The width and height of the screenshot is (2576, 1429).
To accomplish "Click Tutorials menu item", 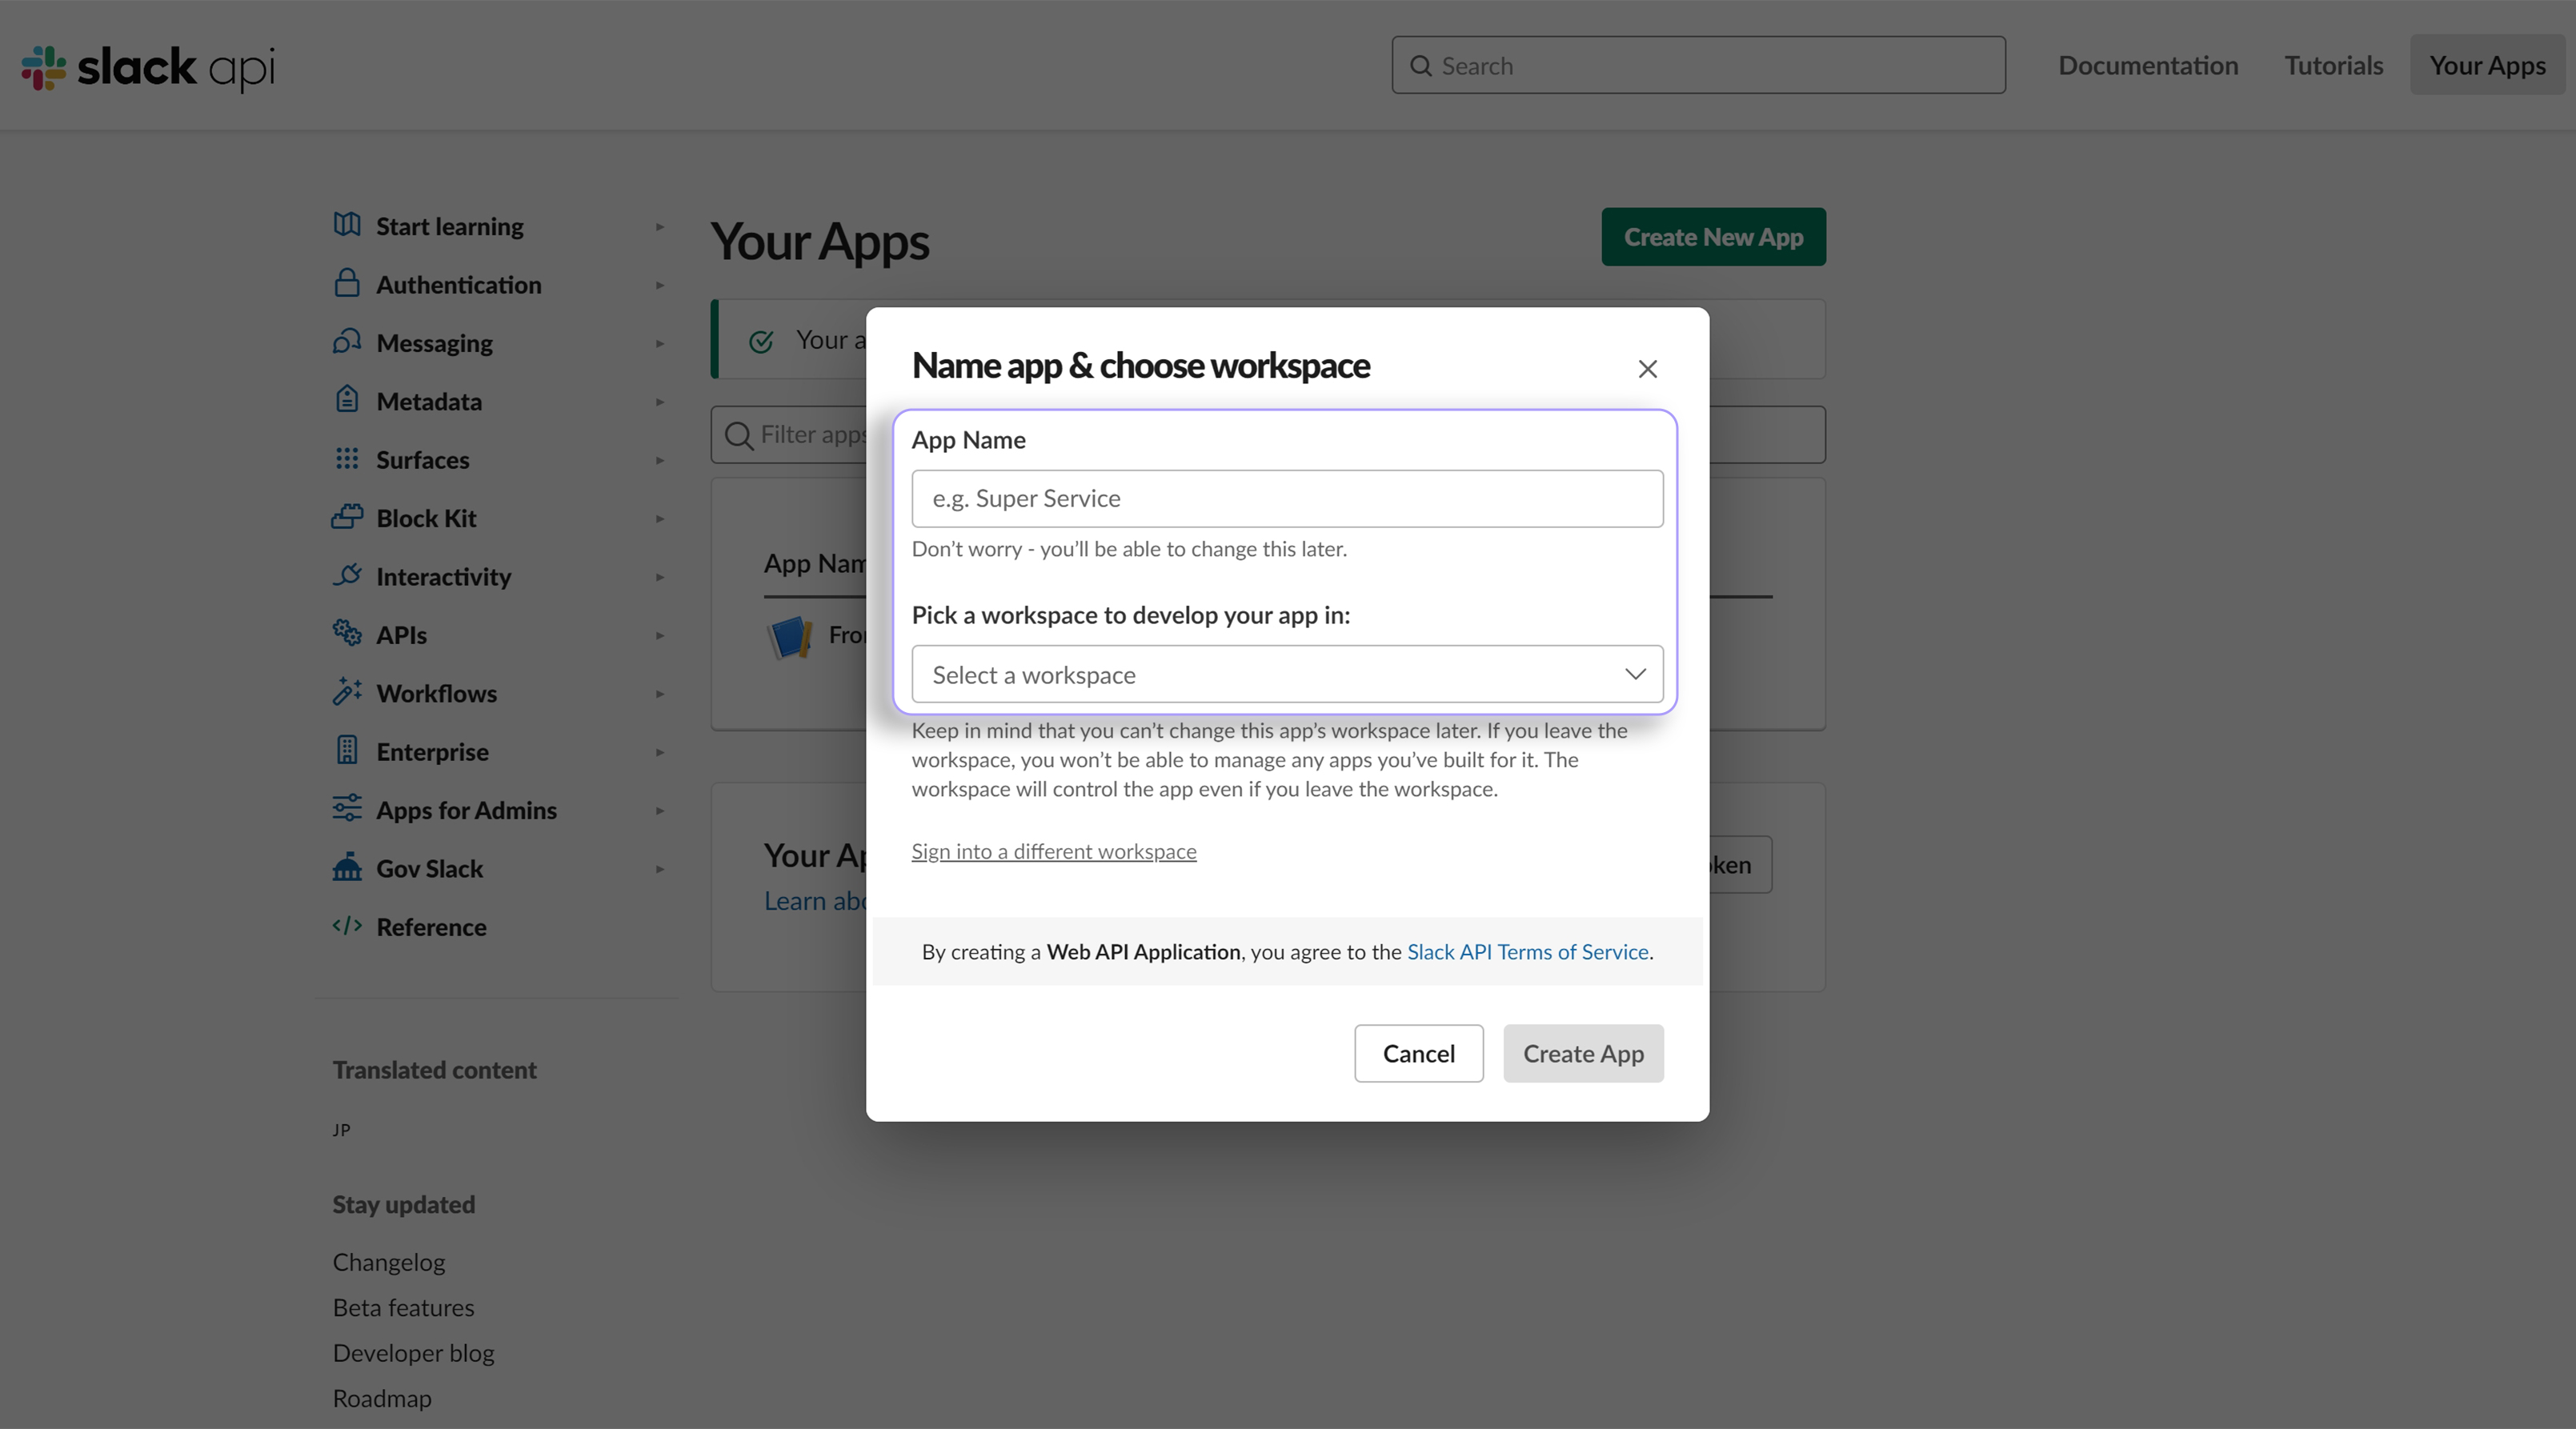I will tap(2334, 65).
